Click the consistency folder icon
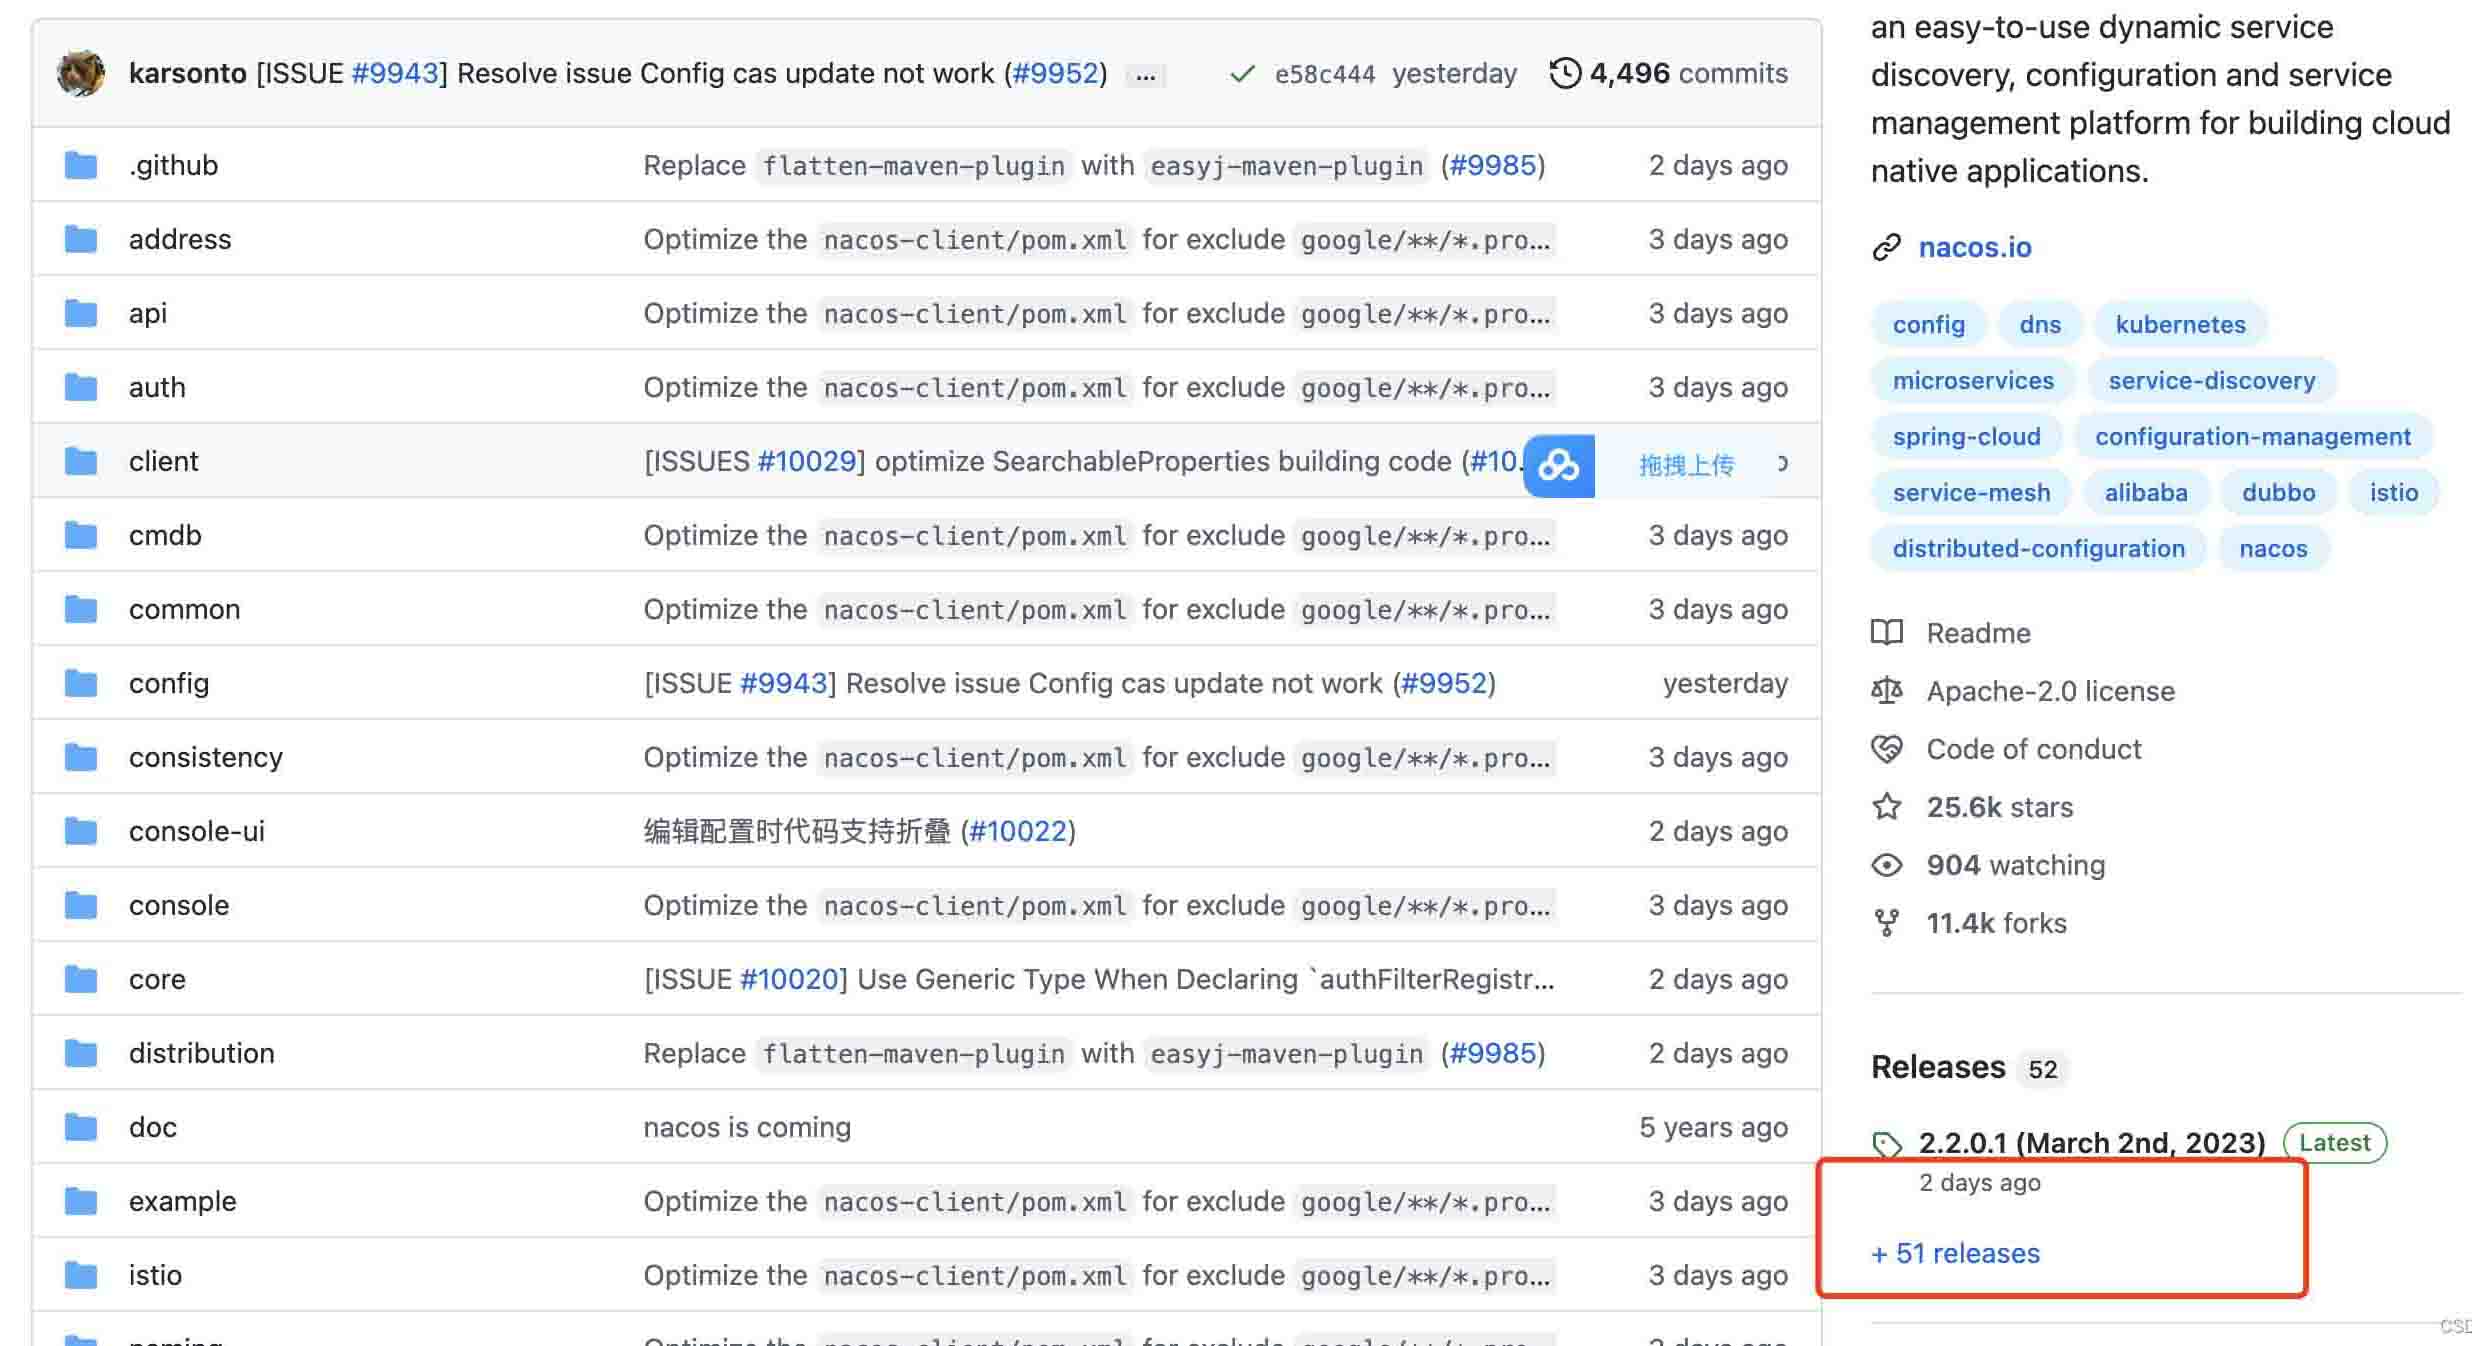Image resolution: width=2472 pixels, height=1346 pixels. click(81, 757)
